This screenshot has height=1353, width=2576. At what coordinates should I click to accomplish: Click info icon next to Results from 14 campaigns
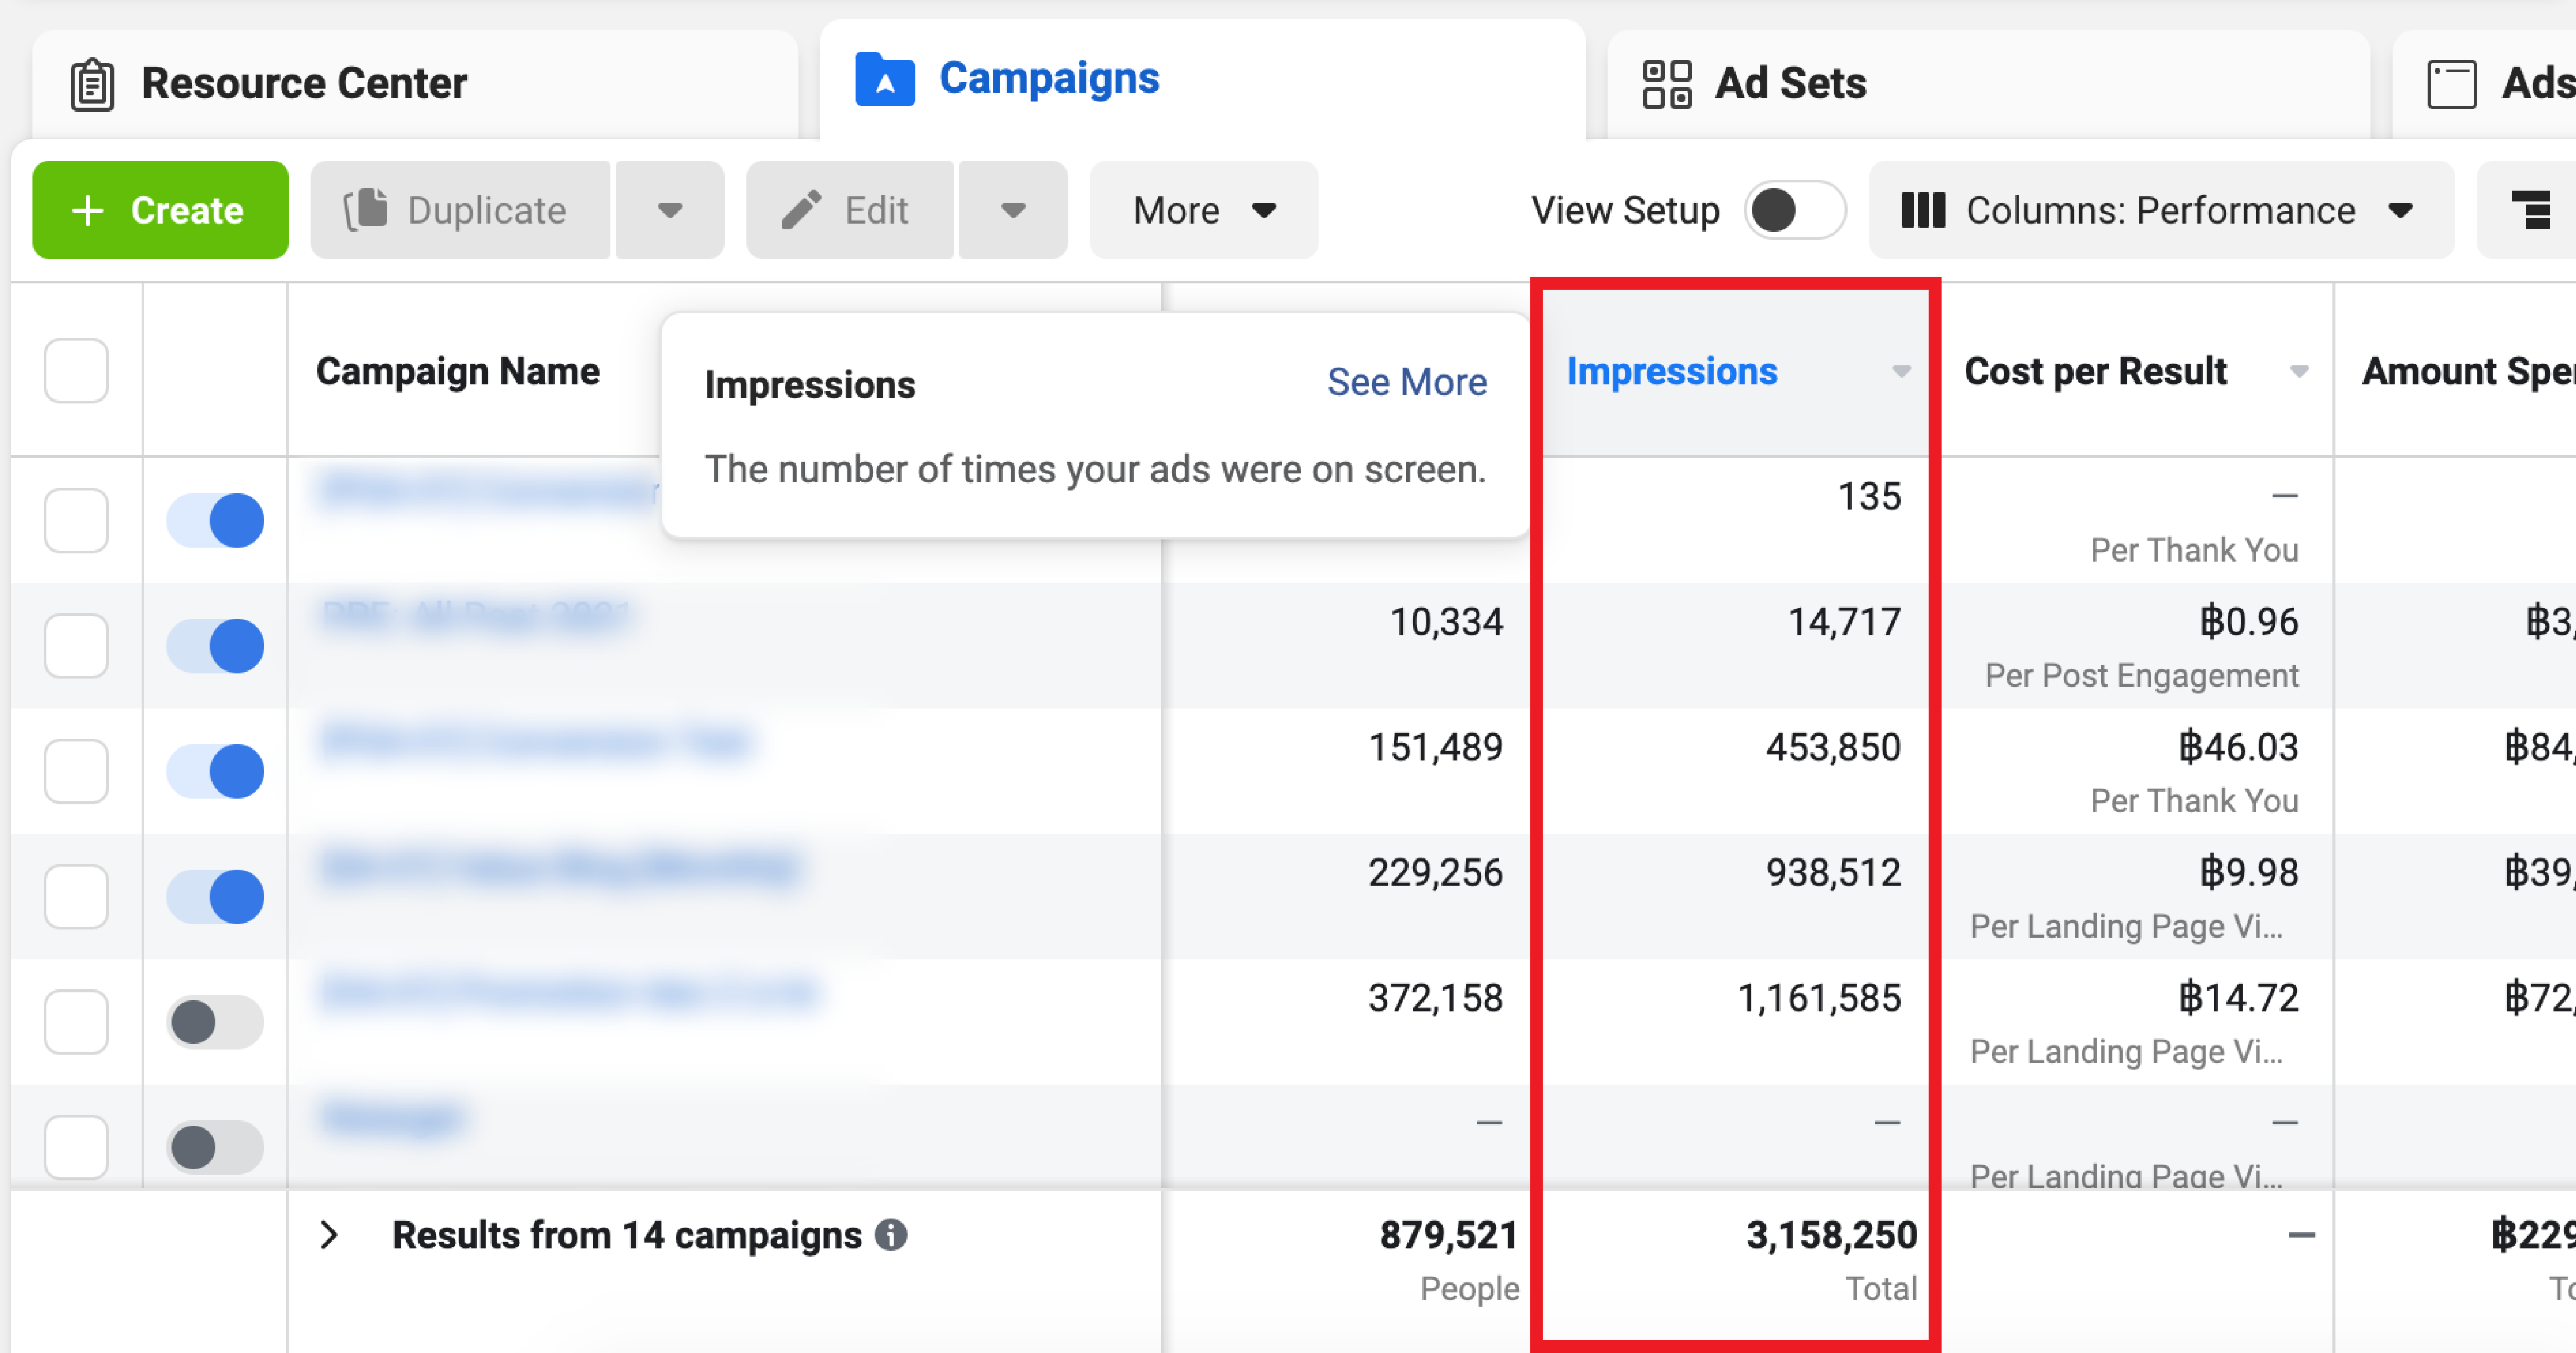coord(890,1235)
